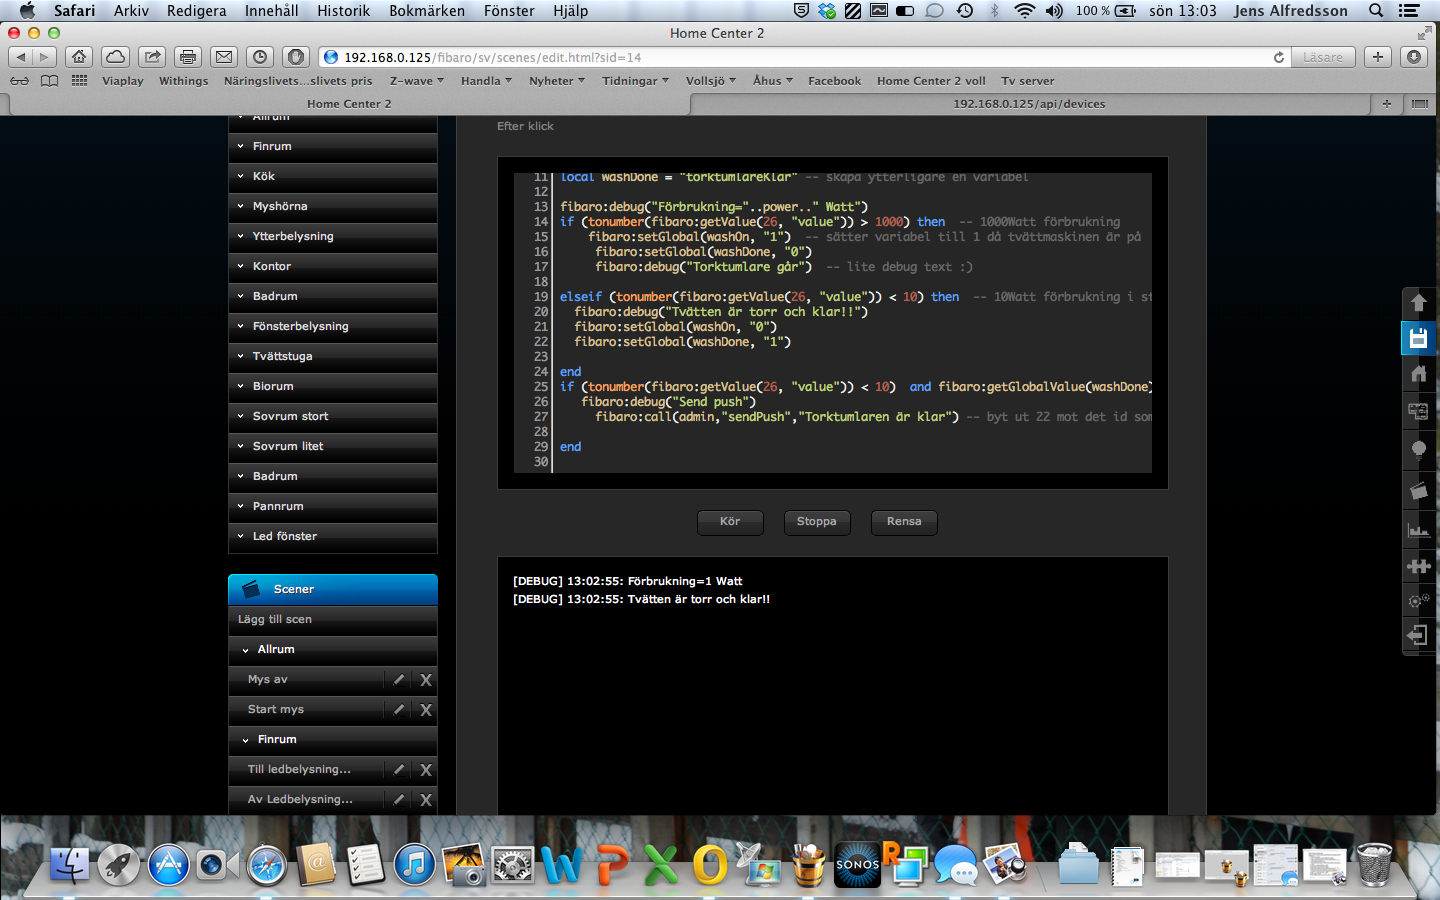1440x900 pixels.
Task: Click Safari's Back navigation arrow
Action: pyautogui.click(x=20, y=57)
